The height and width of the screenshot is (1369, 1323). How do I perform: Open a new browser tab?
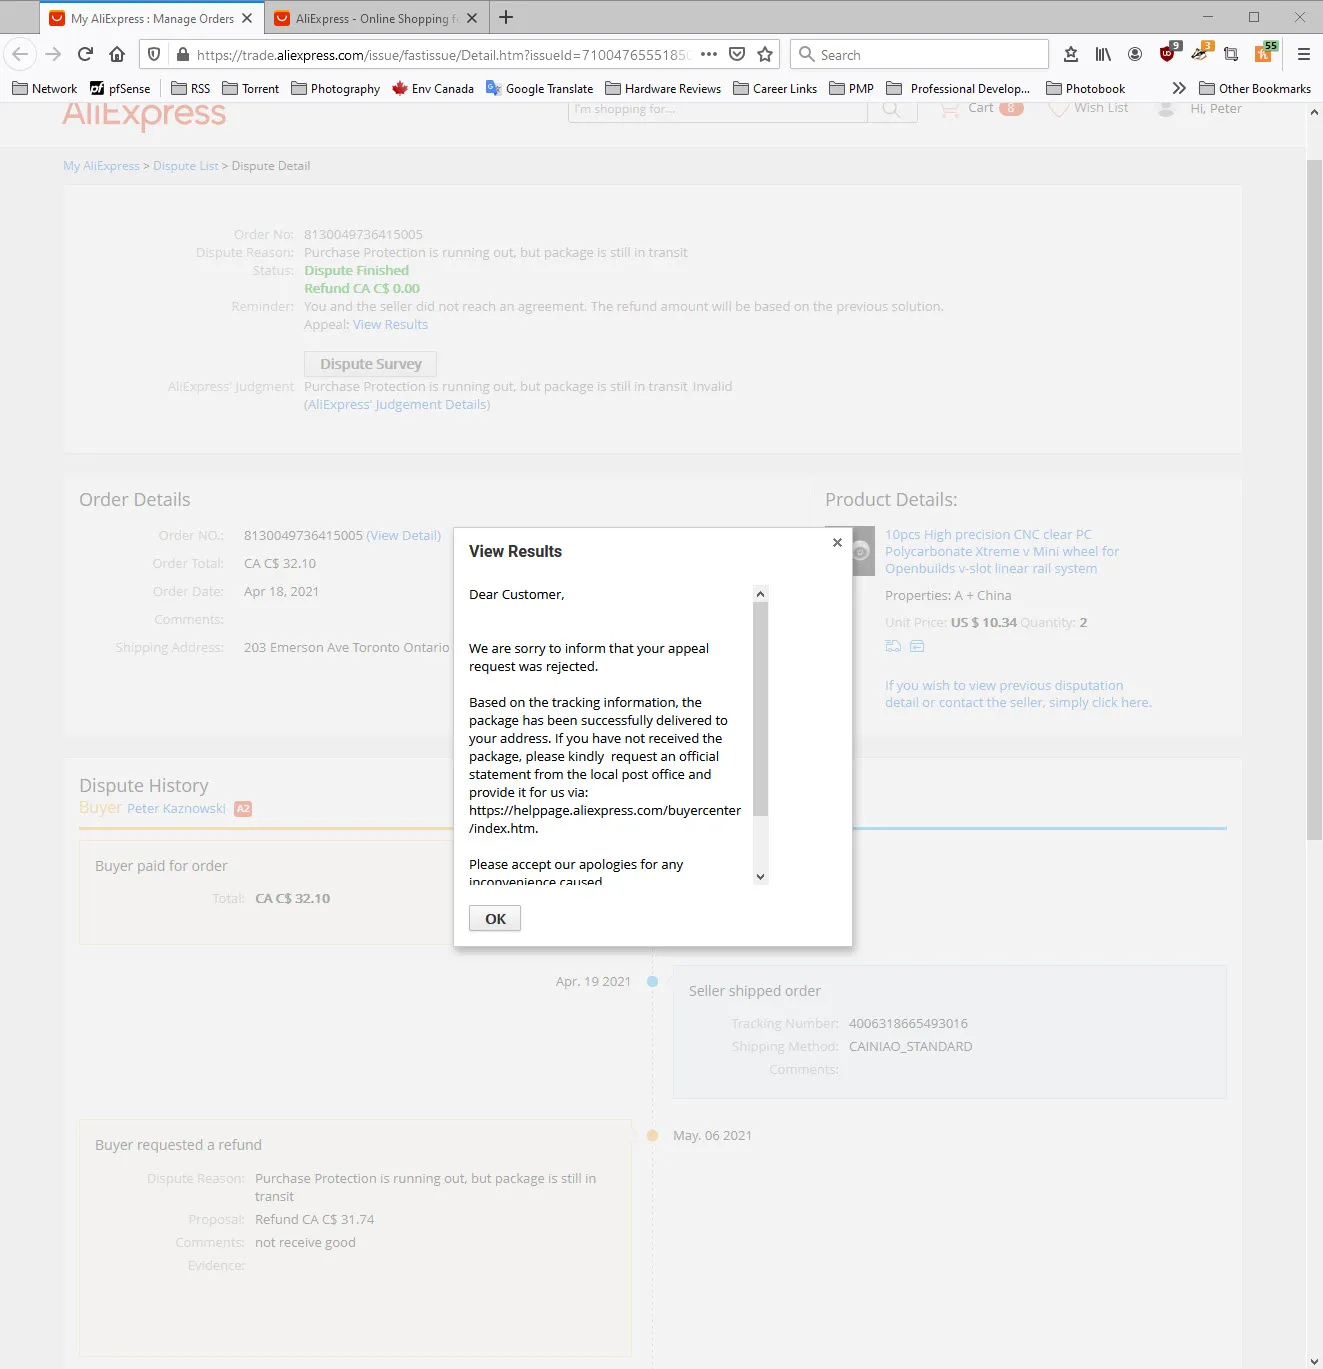(506, 17)
